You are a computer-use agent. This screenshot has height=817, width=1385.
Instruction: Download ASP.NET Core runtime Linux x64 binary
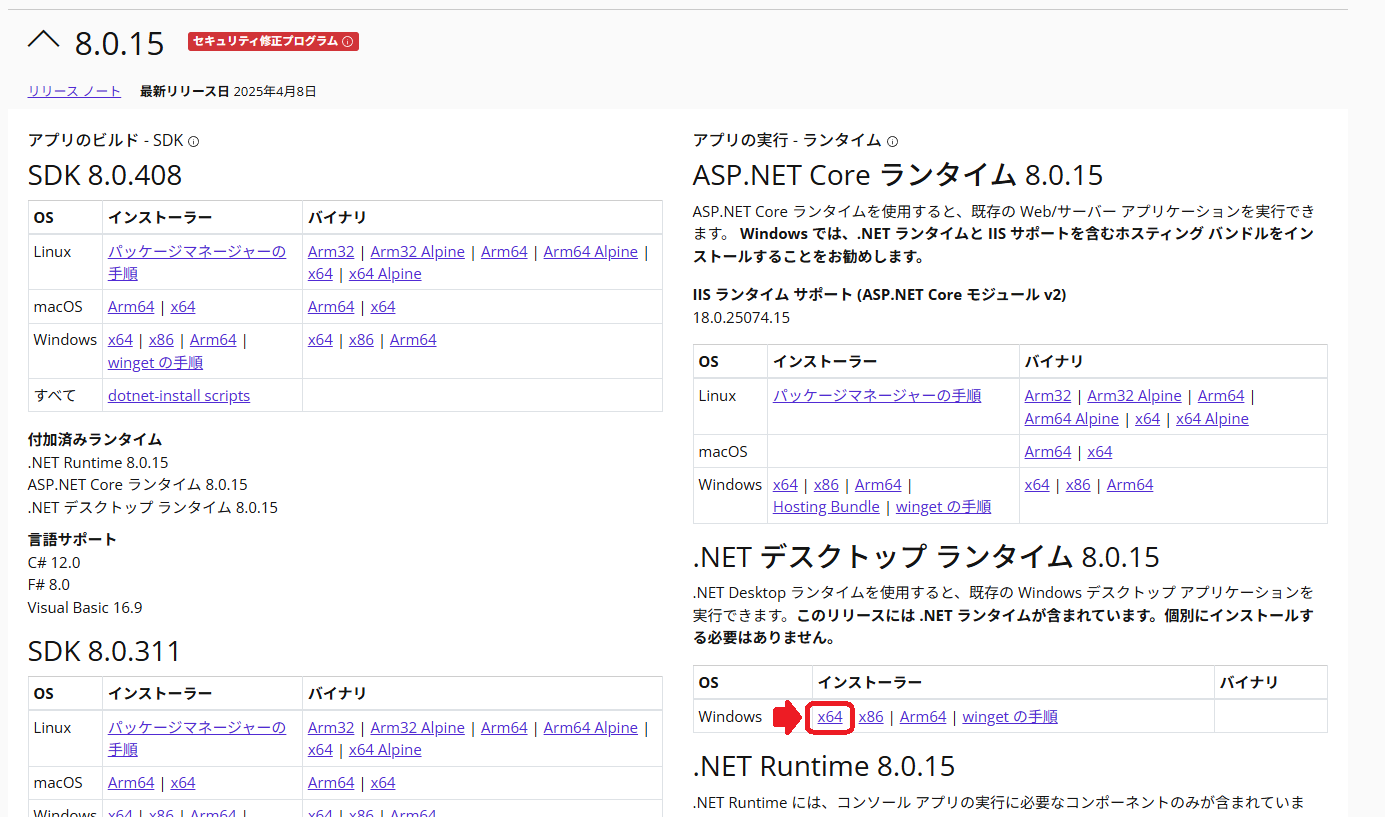(1147, 419)
